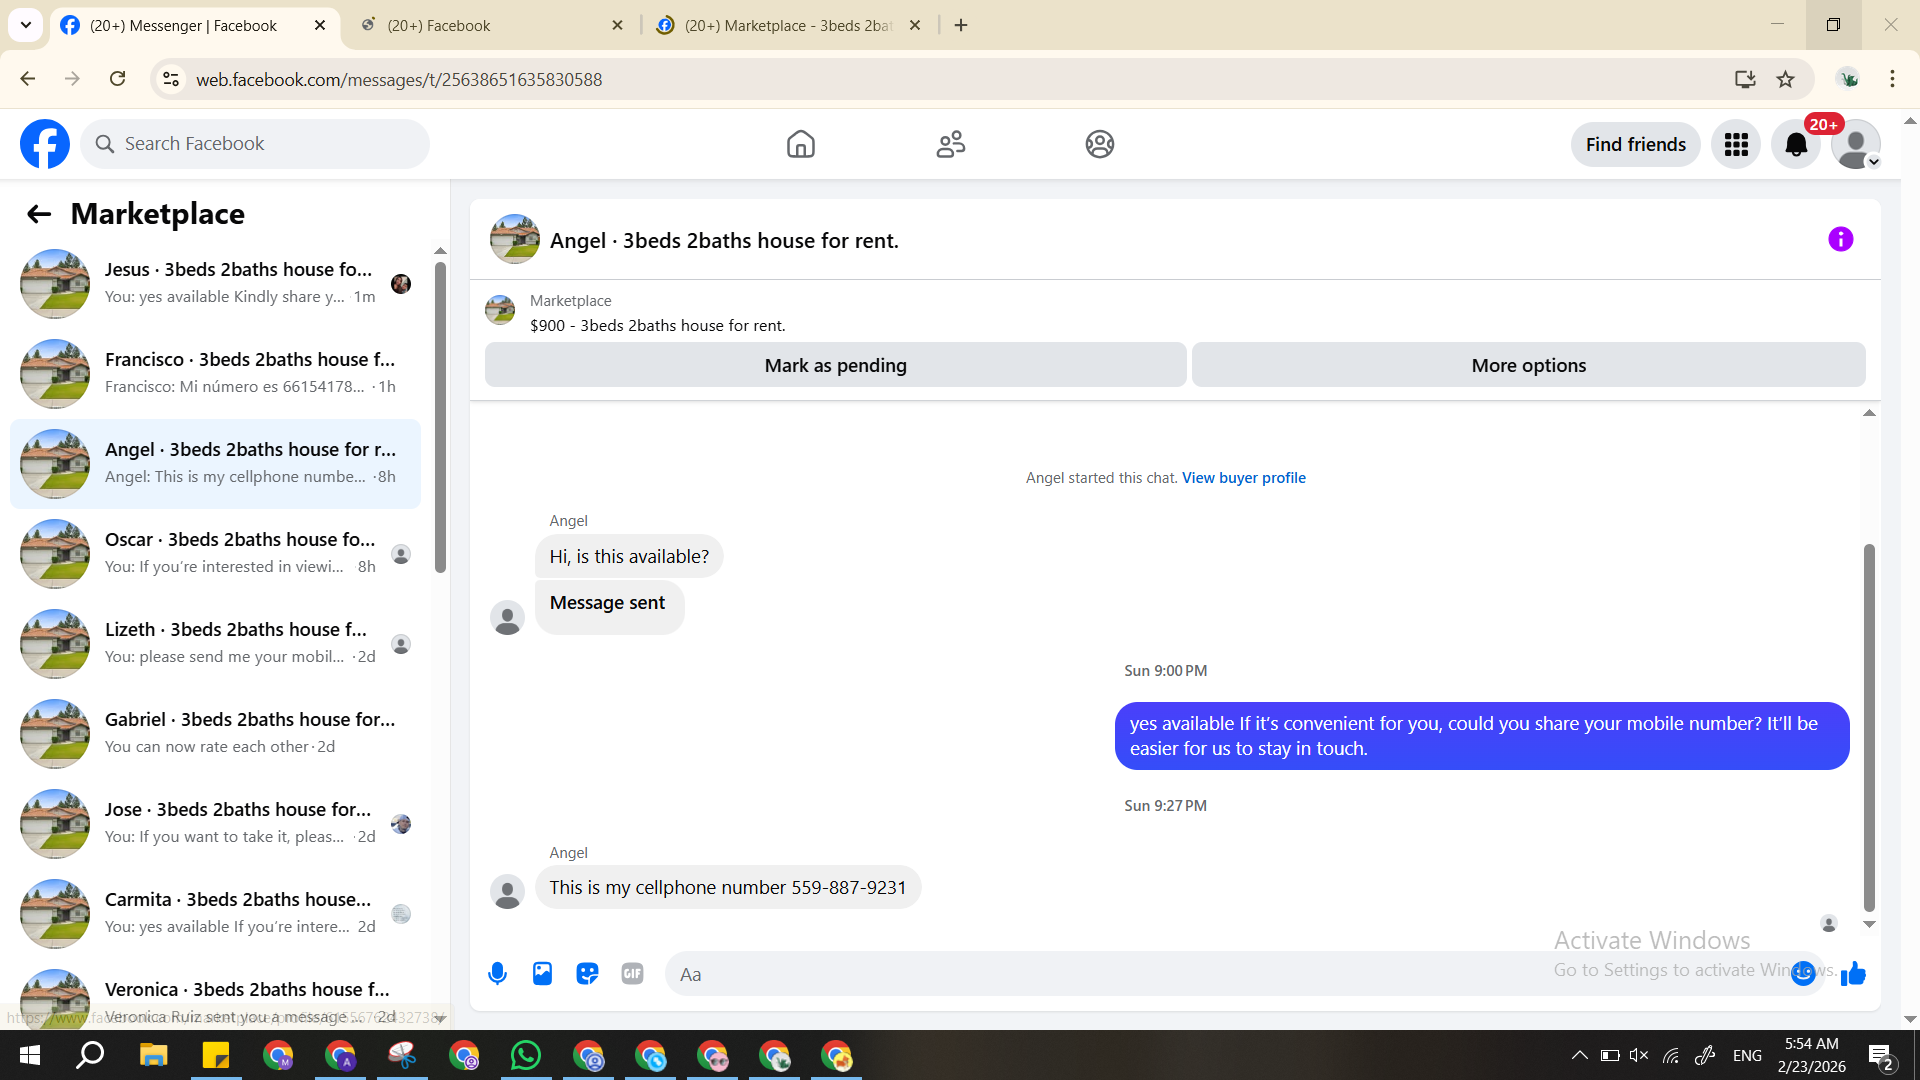Choose a sticker from the sticker icon
The image size is (1920, 1080).
[587, 973]
